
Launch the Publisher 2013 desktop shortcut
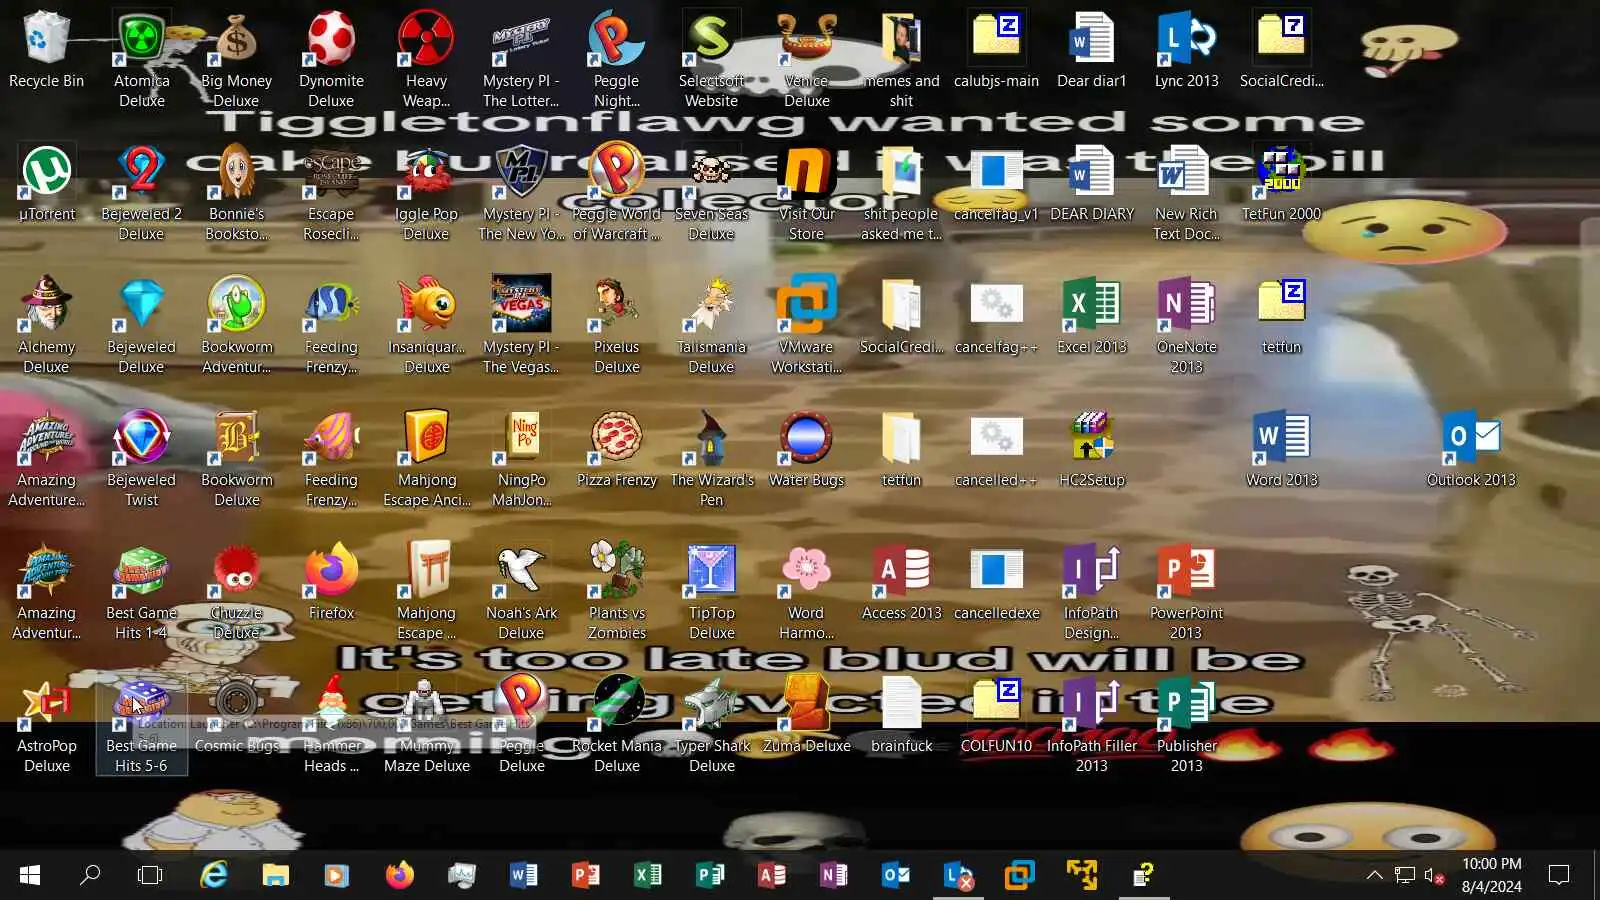pyautogui.click(x=1186, y=725)
